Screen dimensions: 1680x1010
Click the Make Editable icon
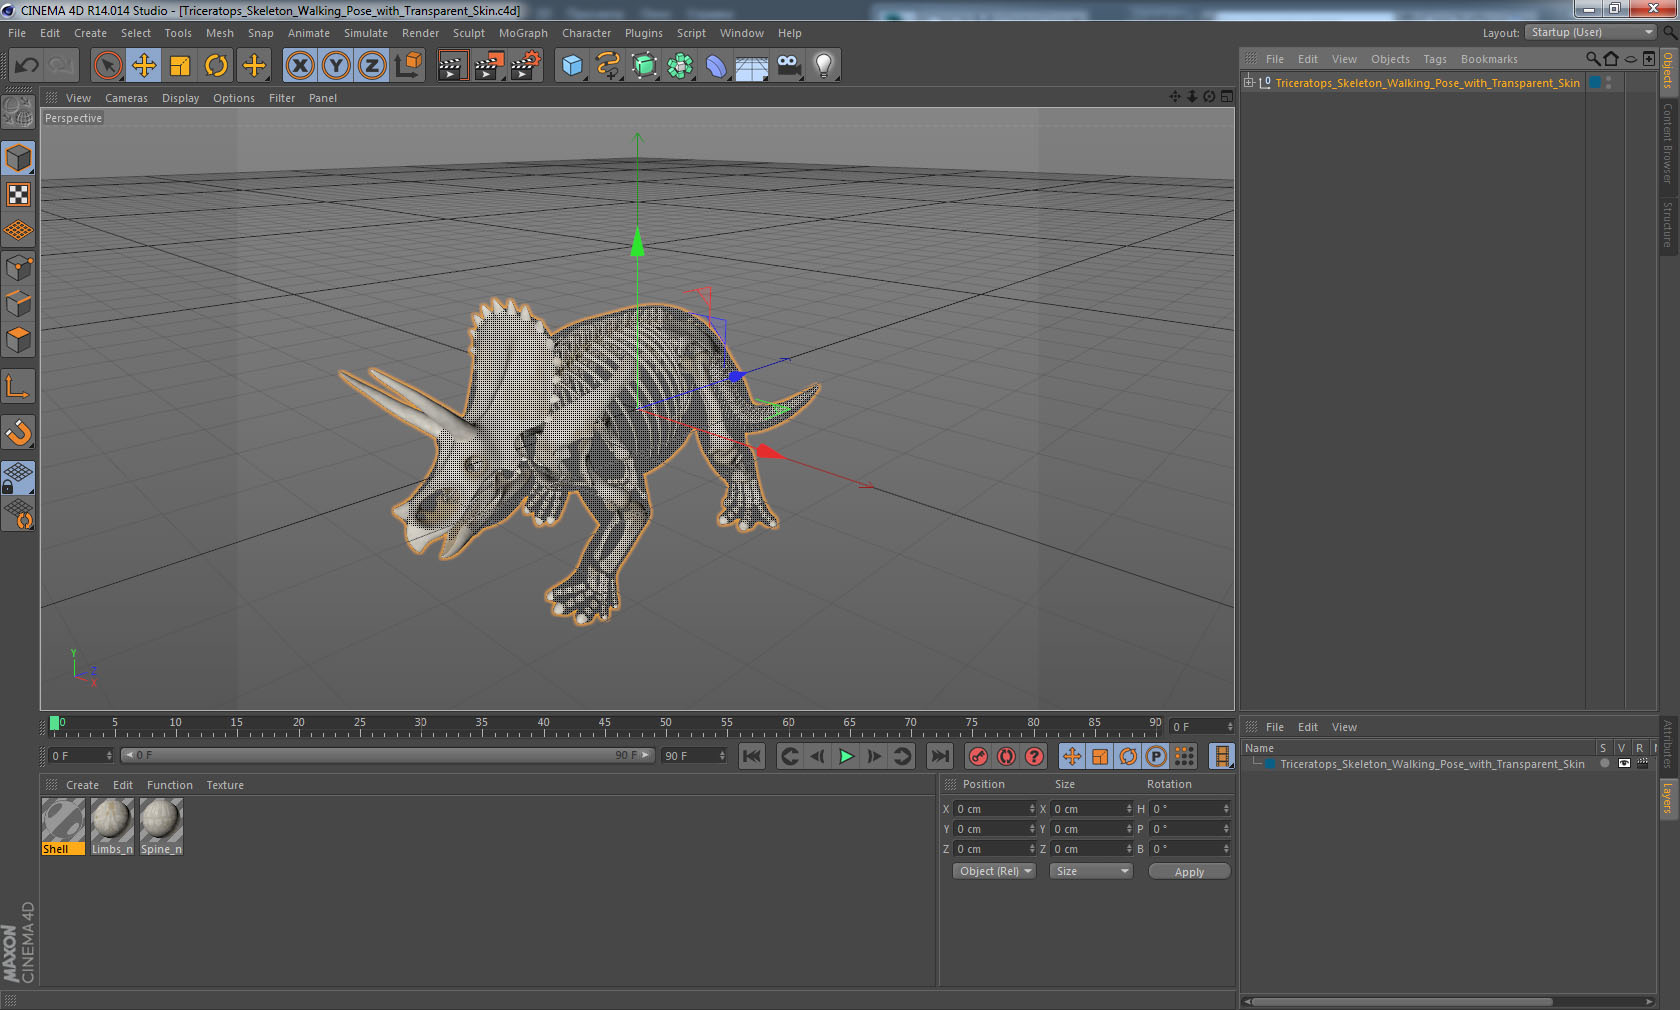click(x=18, y=111)
